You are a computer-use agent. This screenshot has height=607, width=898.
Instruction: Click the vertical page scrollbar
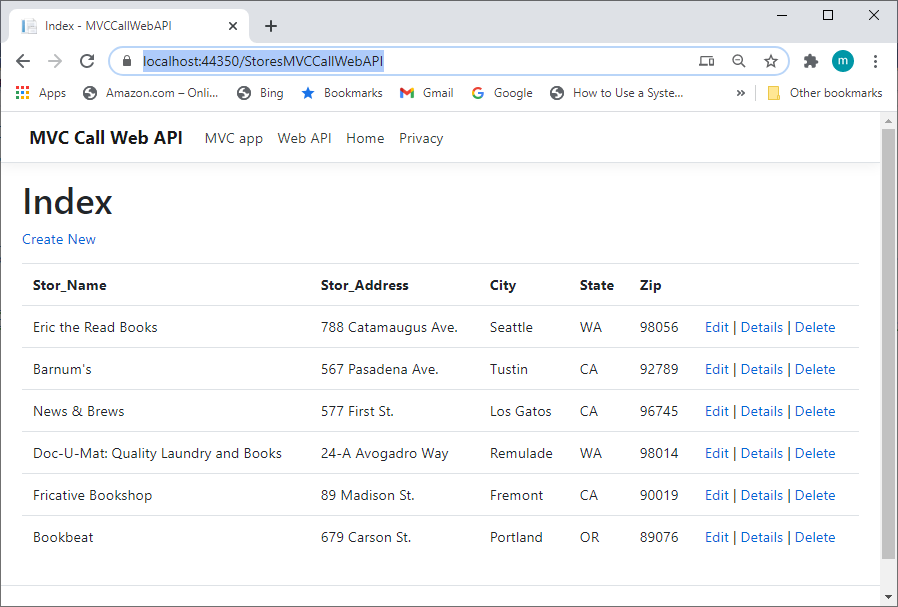pyautogui.click(x=888, y=340)
